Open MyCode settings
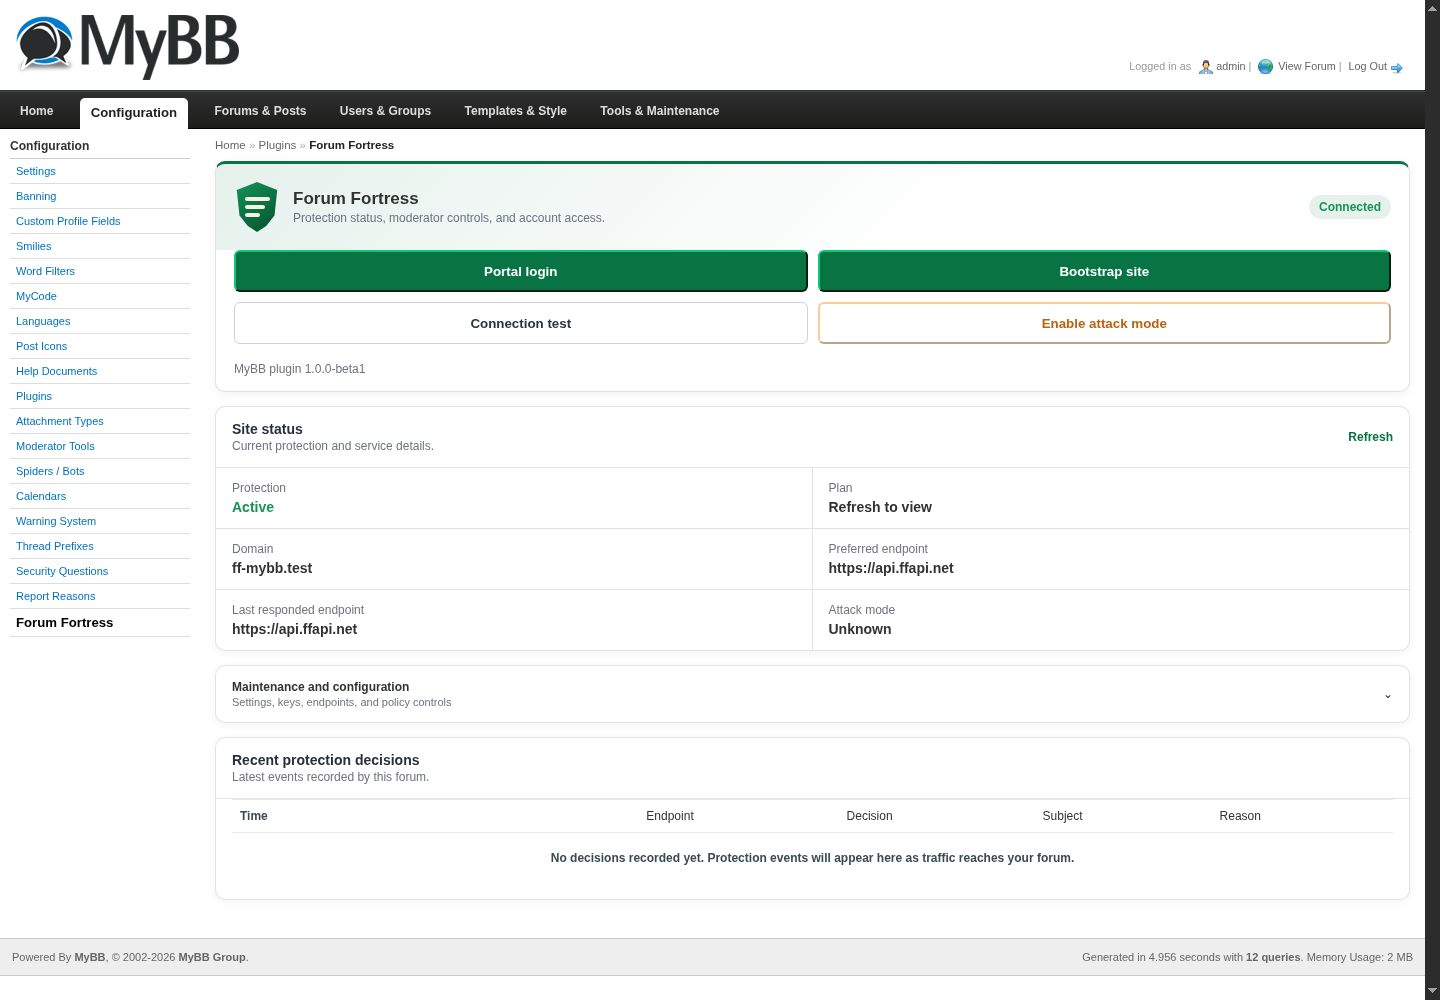This screenshot has width=1440, height=1000. 36,296
